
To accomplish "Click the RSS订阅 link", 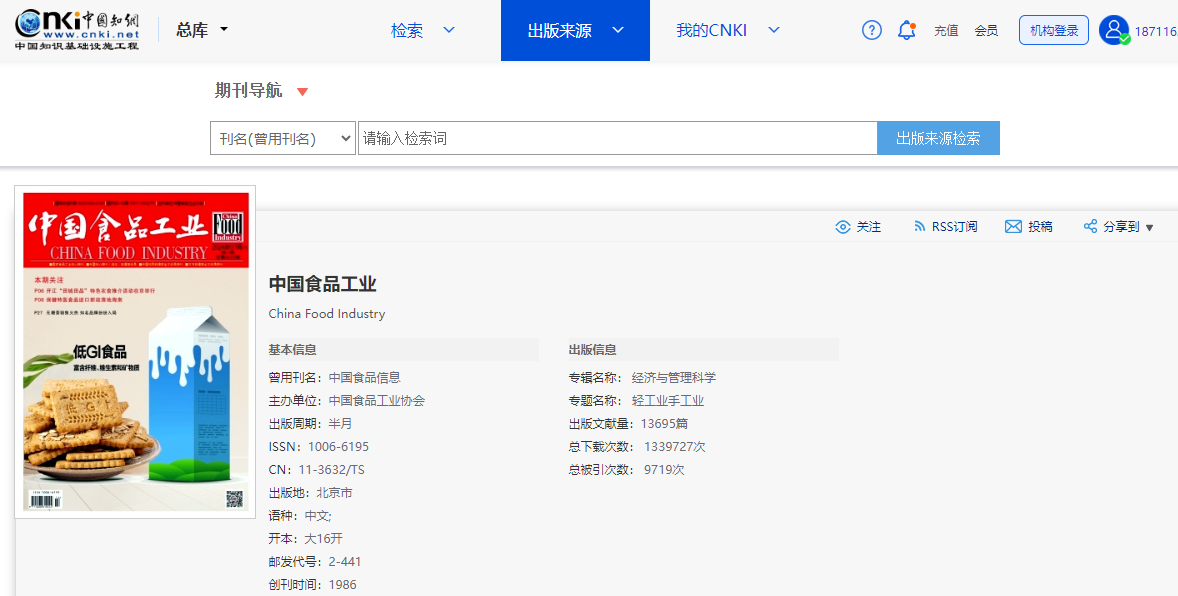I will pos(955,226).
